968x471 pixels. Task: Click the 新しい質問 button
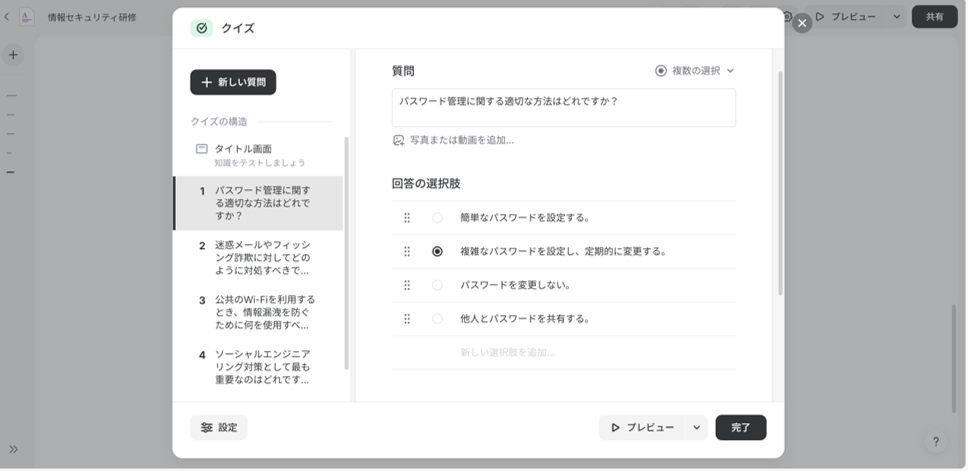(233, 82)
